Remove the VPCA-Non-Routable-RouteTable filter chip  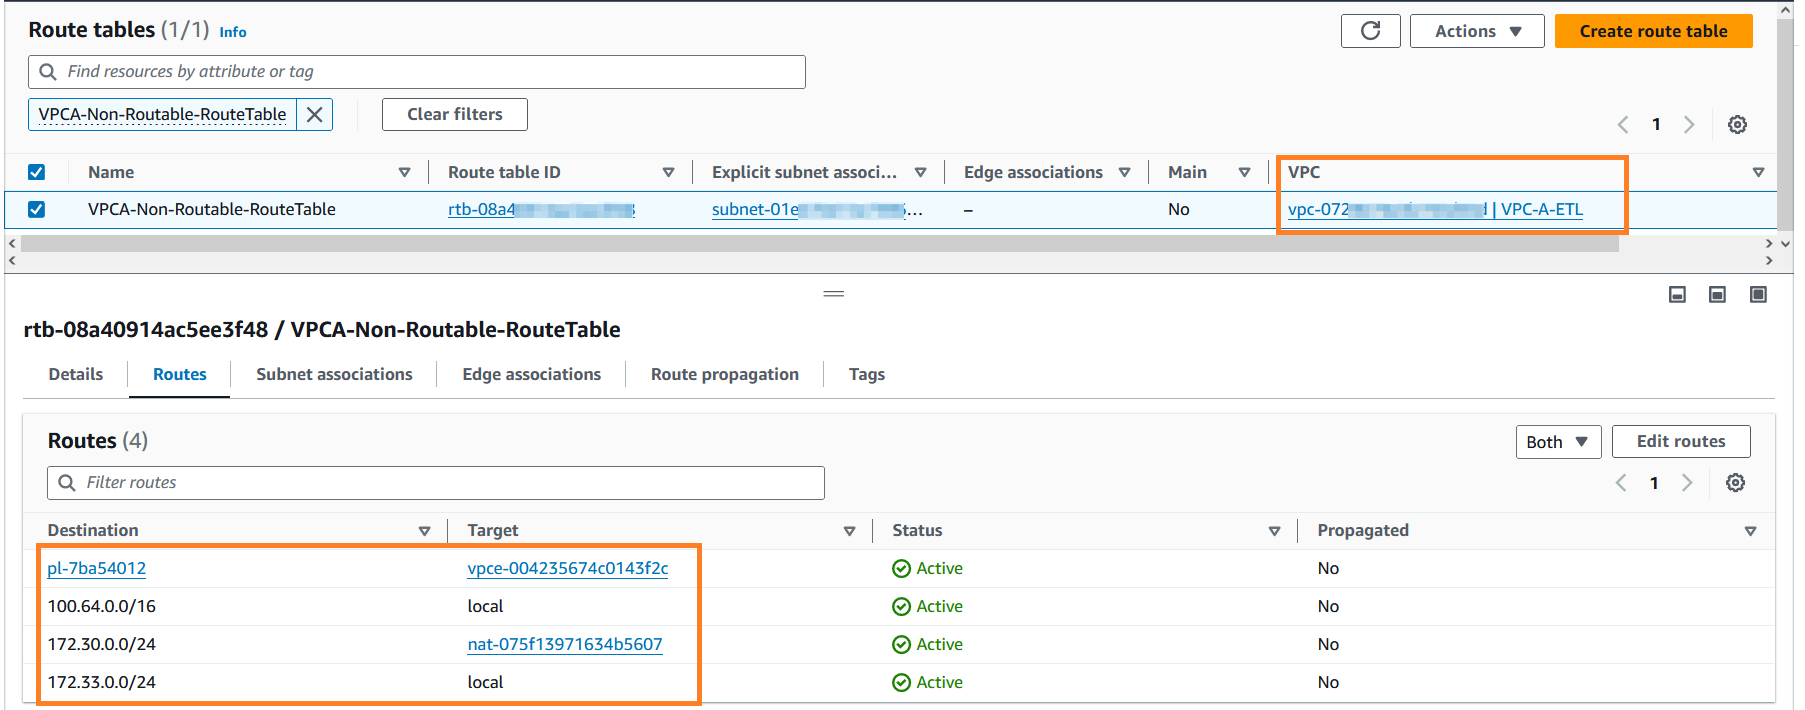[x=314, y=114]
